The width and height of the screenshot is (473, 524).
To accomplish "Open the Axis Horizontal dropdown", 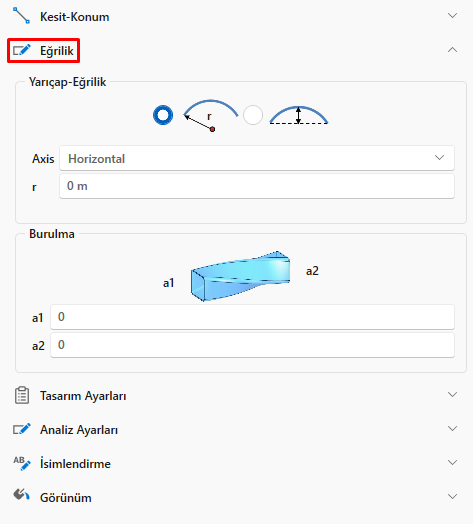I will point(257,158).
